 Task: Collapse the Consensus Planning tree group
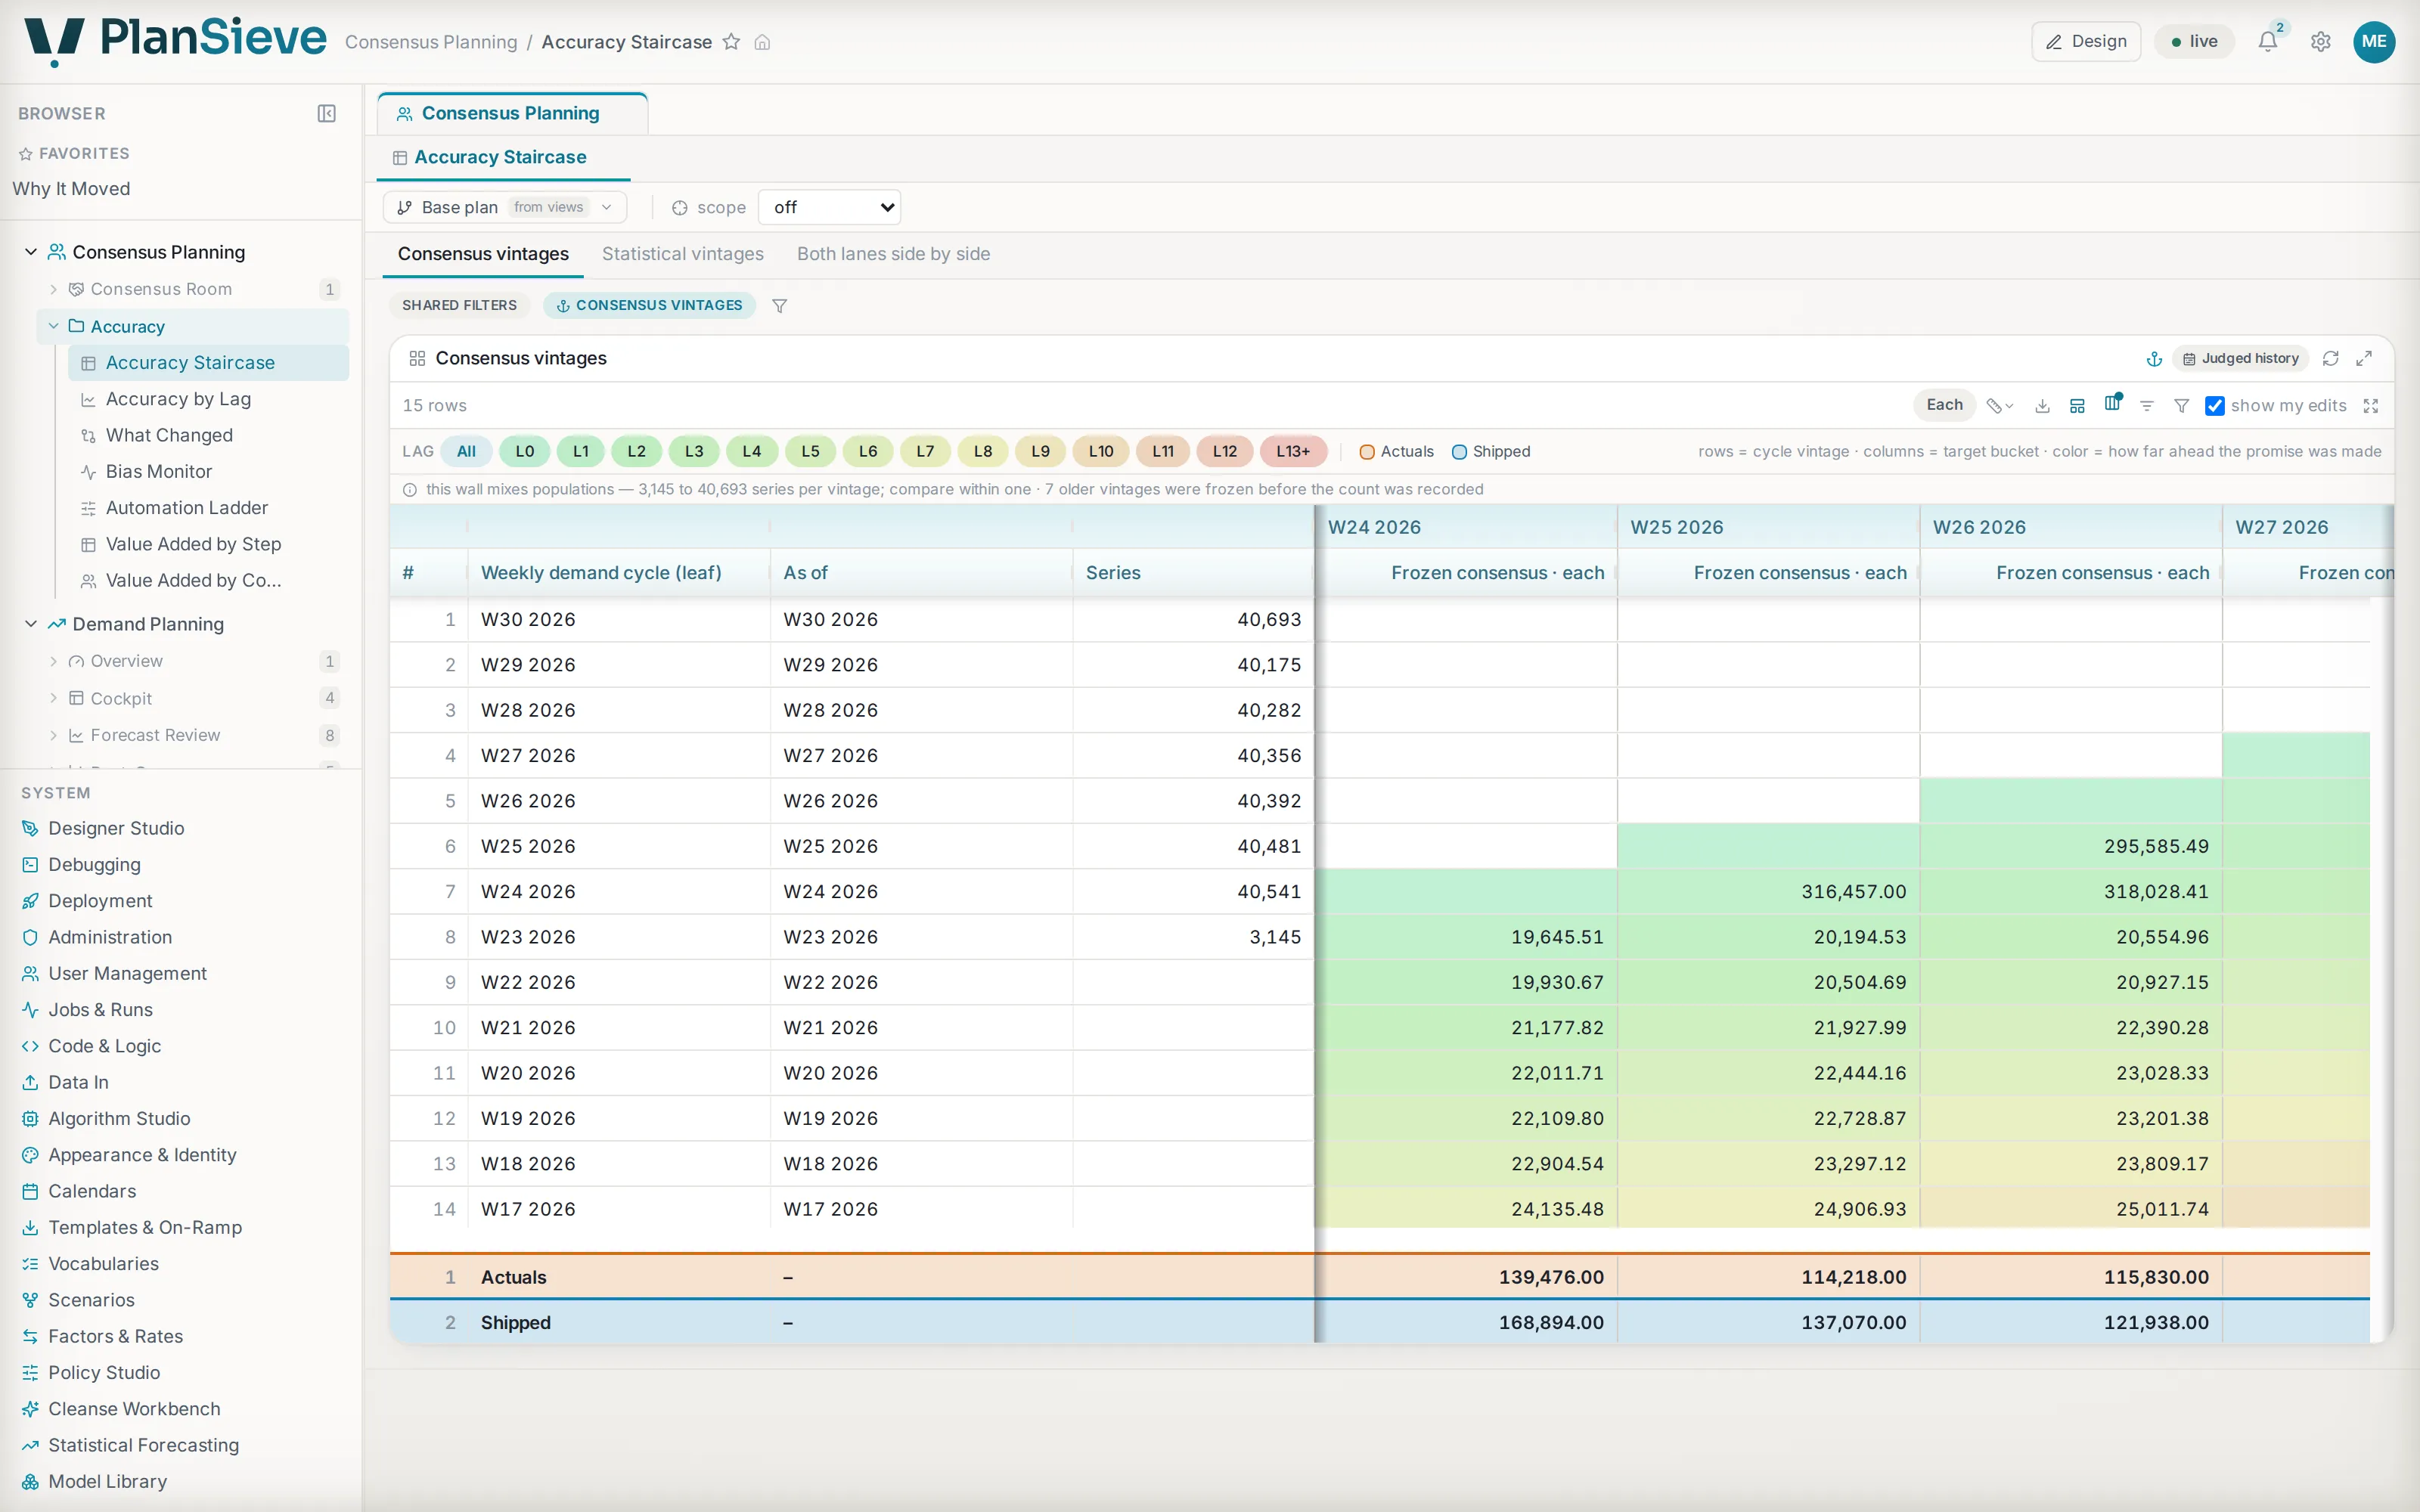point(31,252)
